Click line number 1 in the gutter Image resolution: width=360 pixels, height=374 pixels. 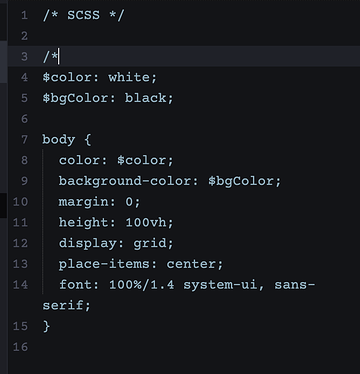[24, 15]
